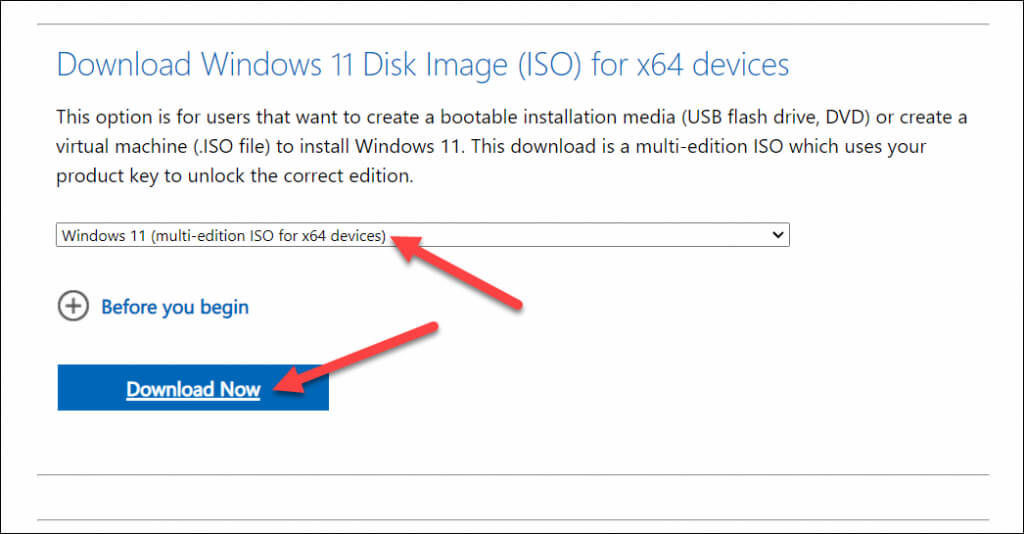Open the Windows 11 multi-edition ISO select box
1024x534 pixels.
(422, 236)
